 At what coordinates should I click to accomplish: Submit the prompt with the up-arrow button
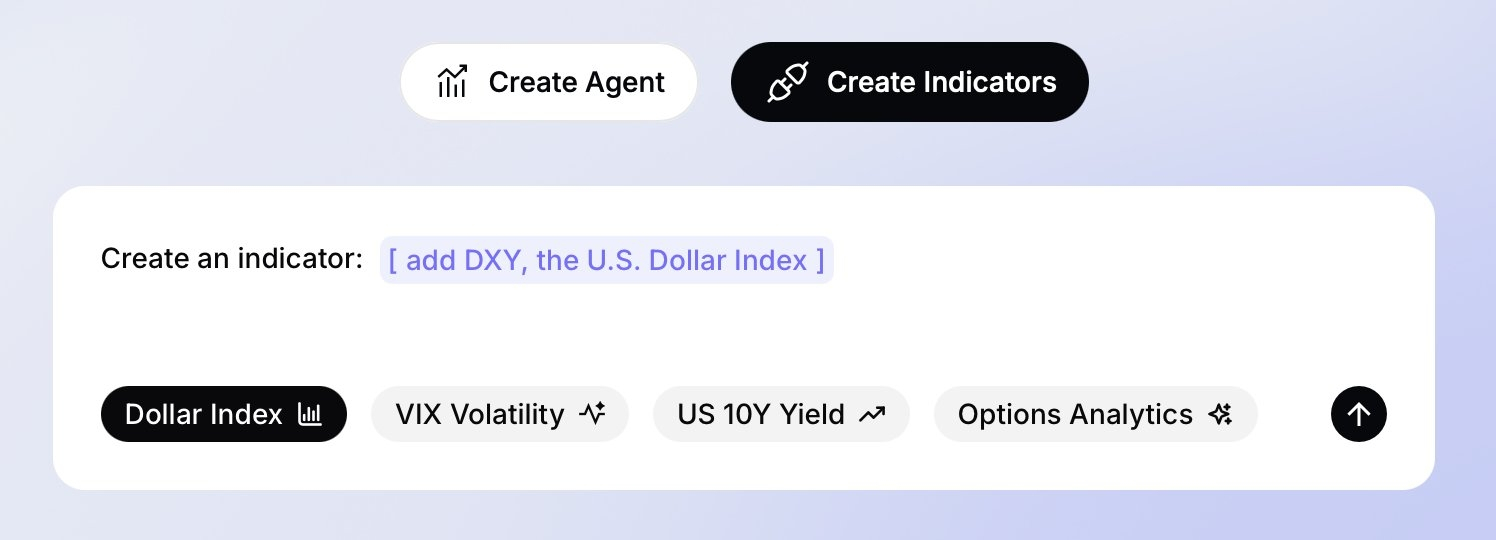(x=1358, y=414)
